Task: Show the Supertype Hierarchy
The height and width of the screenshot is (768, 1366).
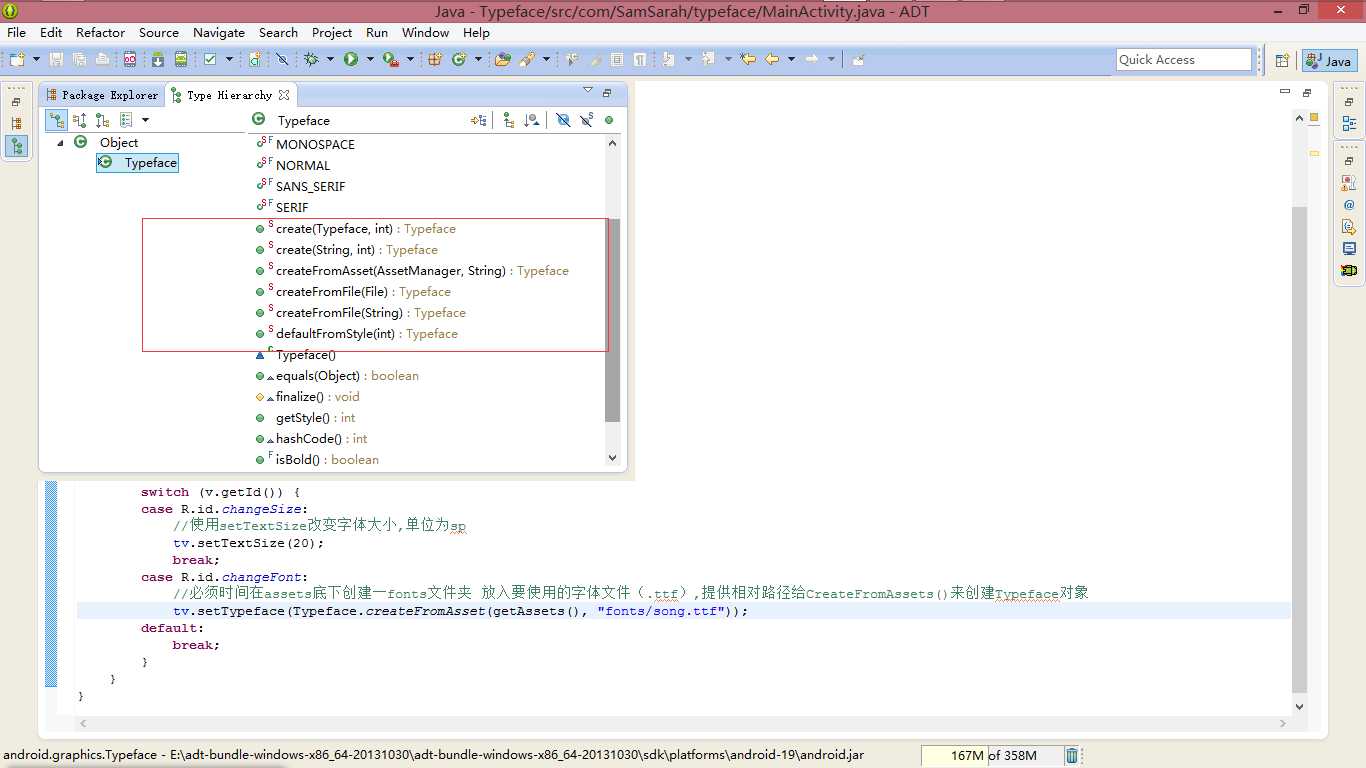Action: 80,121
